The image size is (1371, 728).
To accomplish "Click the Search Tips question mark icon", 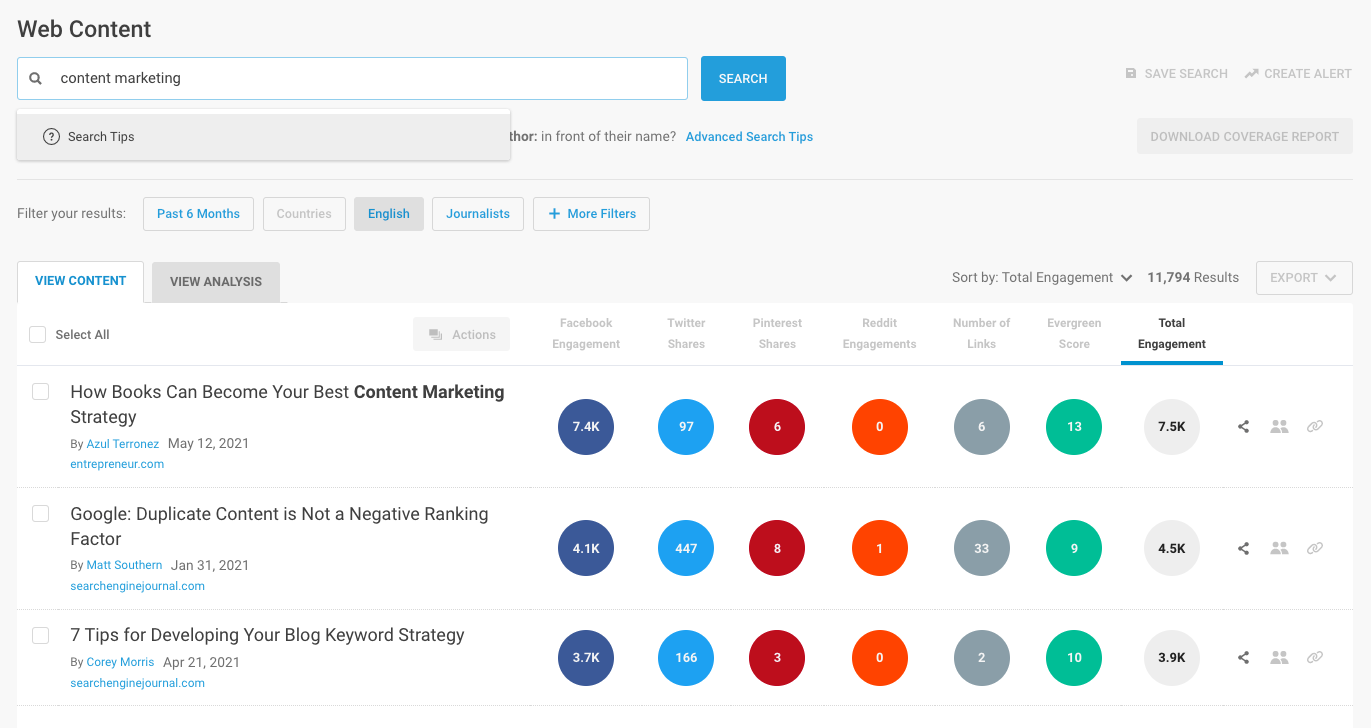I will coord(51,137).
